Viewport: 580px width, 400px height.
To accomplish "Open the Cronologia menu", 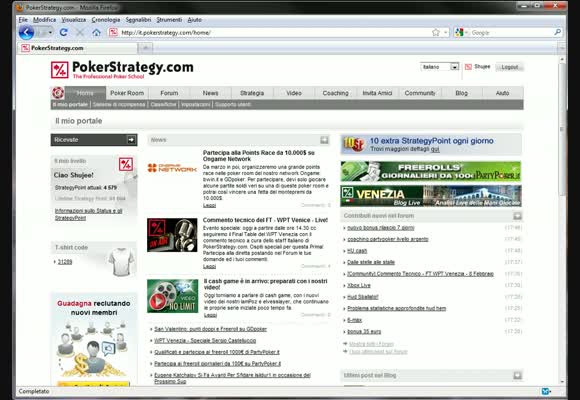I will [x=106, y=20].
